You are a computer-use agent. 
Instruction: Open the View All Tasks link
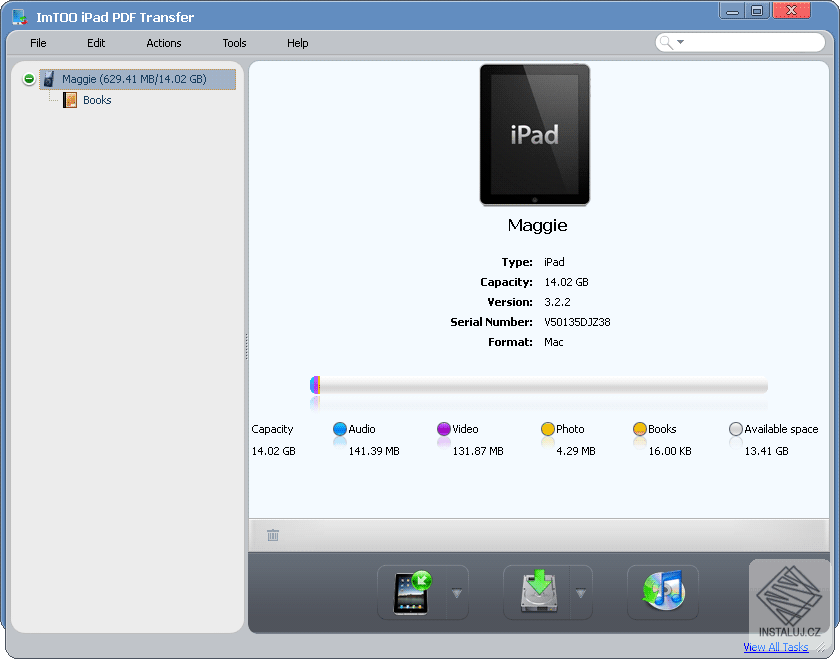776,647
